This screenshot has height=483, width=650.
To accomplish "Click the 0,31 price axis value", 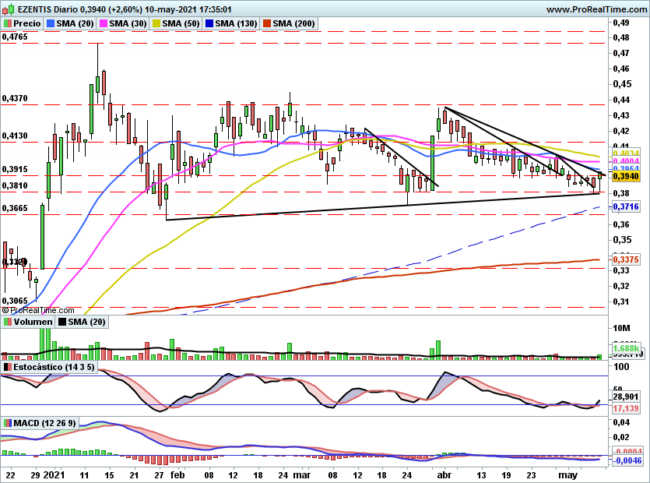I will [621, 301].
